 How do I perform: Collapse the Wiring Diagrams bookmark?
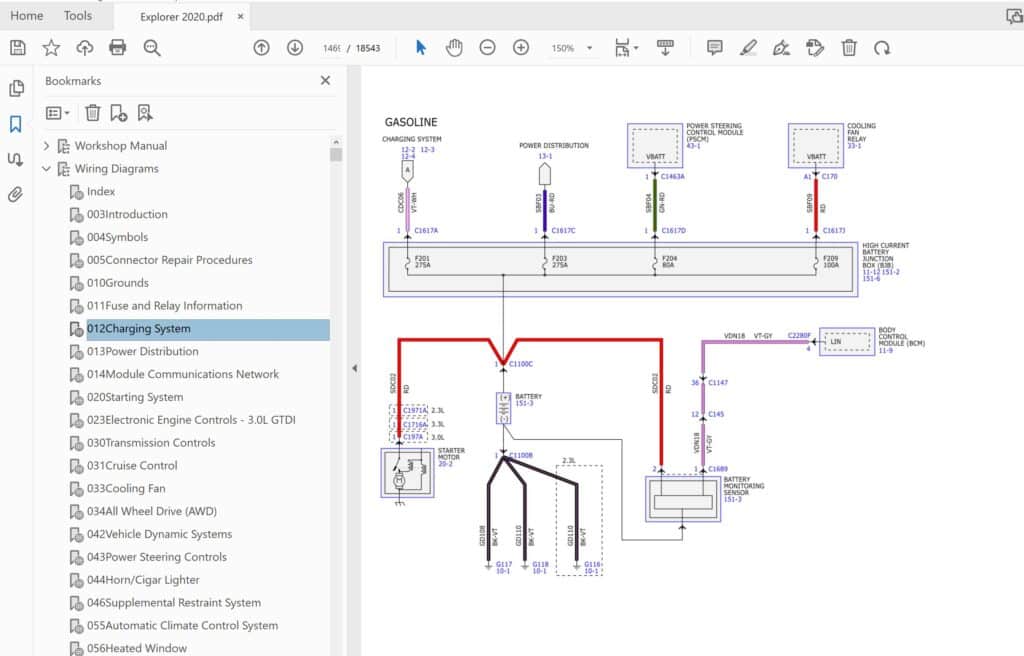tap(46, 169)
